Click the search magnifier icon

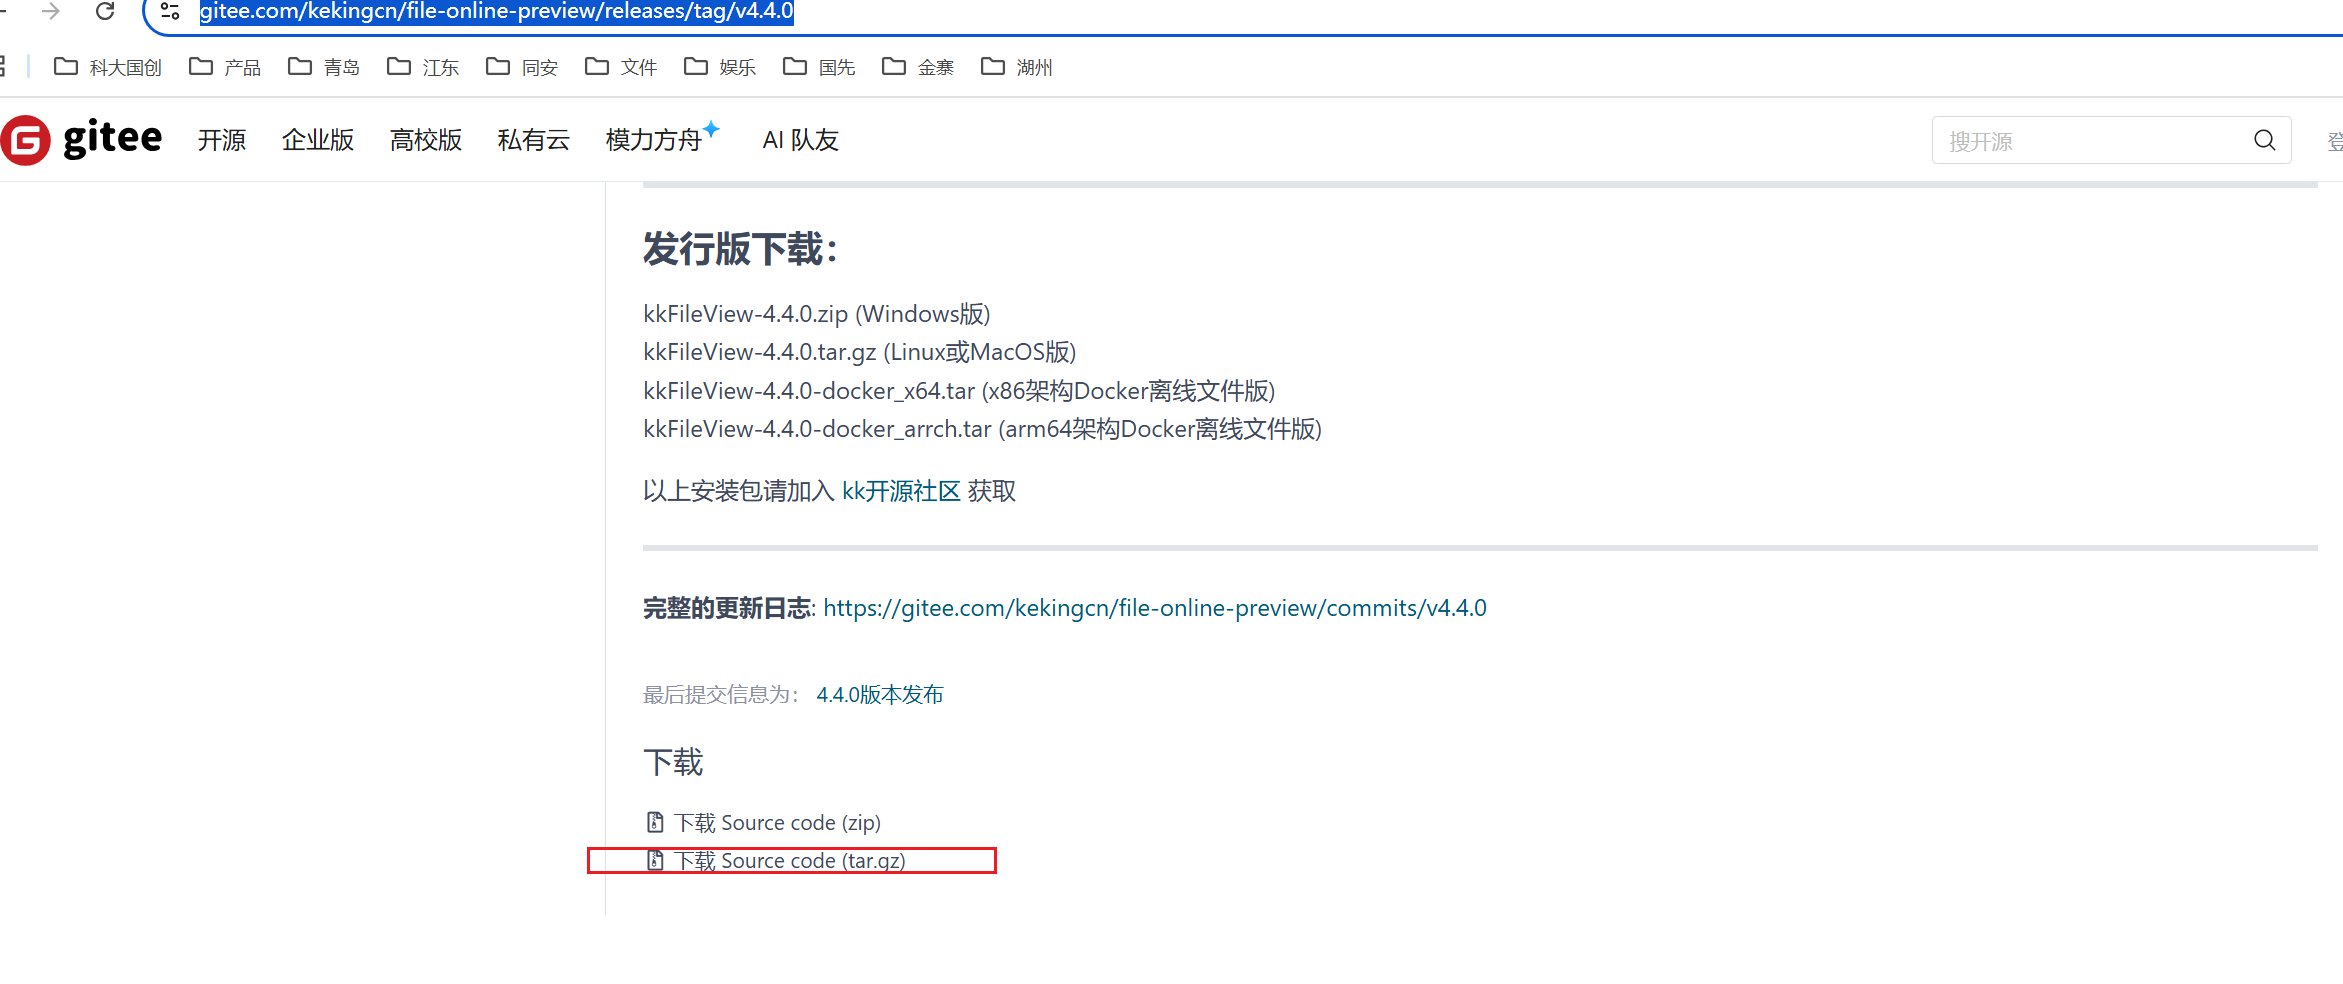(2265, 140)
